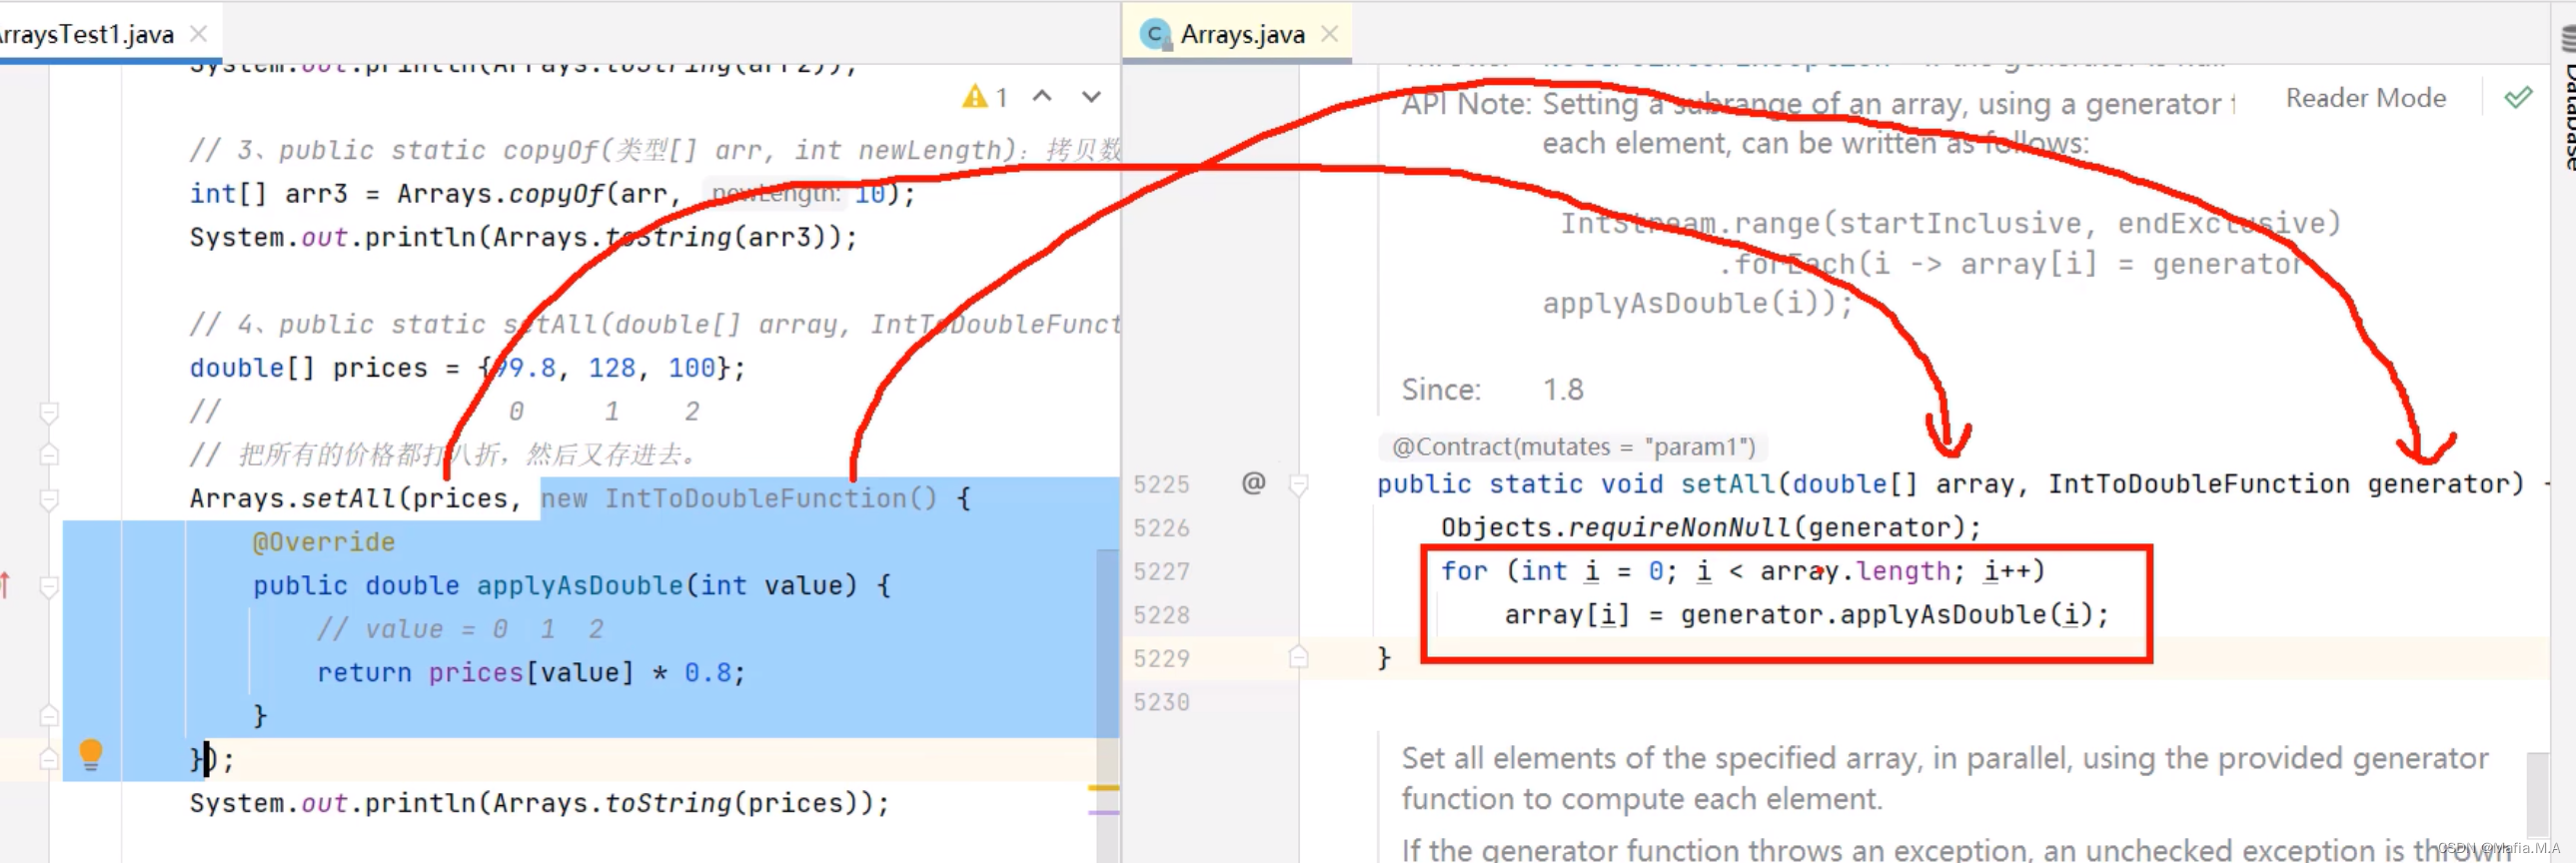Image resolution: width=2576 pixels, height=863 pixels.
Task: Toggle Reader Mode in Arrays.java
Action: tap(2365, 98)
